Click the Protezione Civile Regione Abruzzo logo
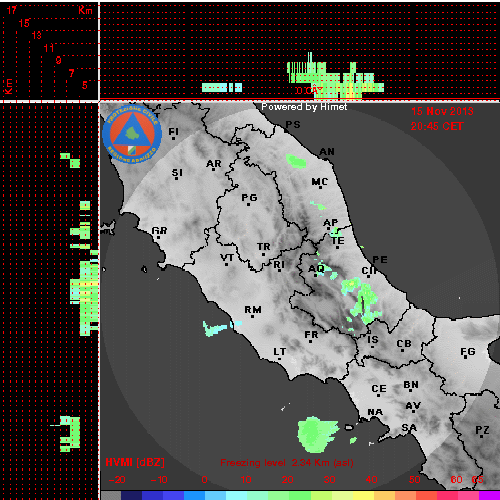This screenshot has width=500, height=500. pos(132,134)
